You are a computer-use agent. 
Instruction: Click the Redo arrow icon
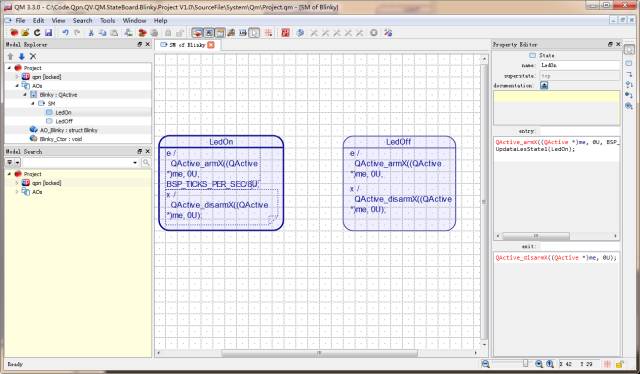pyautogui.click(x=77, y=33)
